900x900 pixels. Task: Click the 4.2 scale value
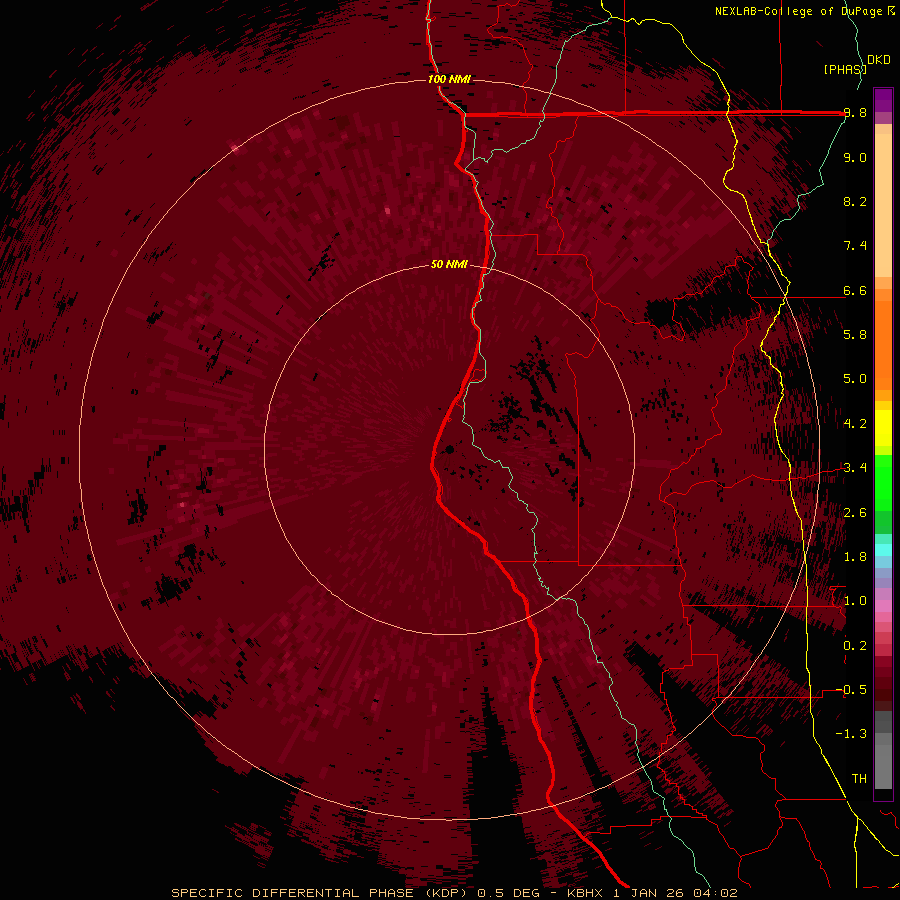(x=855, y=424)
